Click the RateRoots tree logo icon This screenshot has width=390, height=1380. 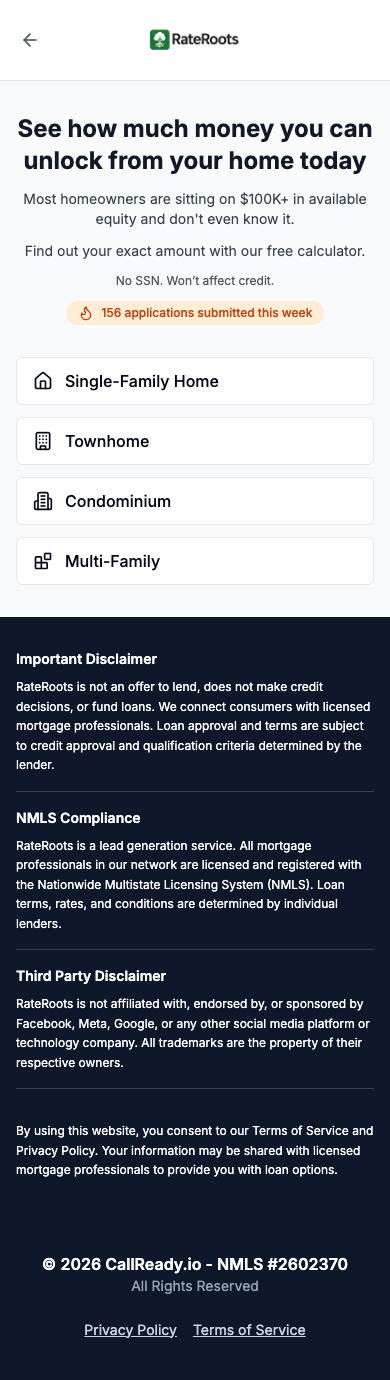point(160,40)
